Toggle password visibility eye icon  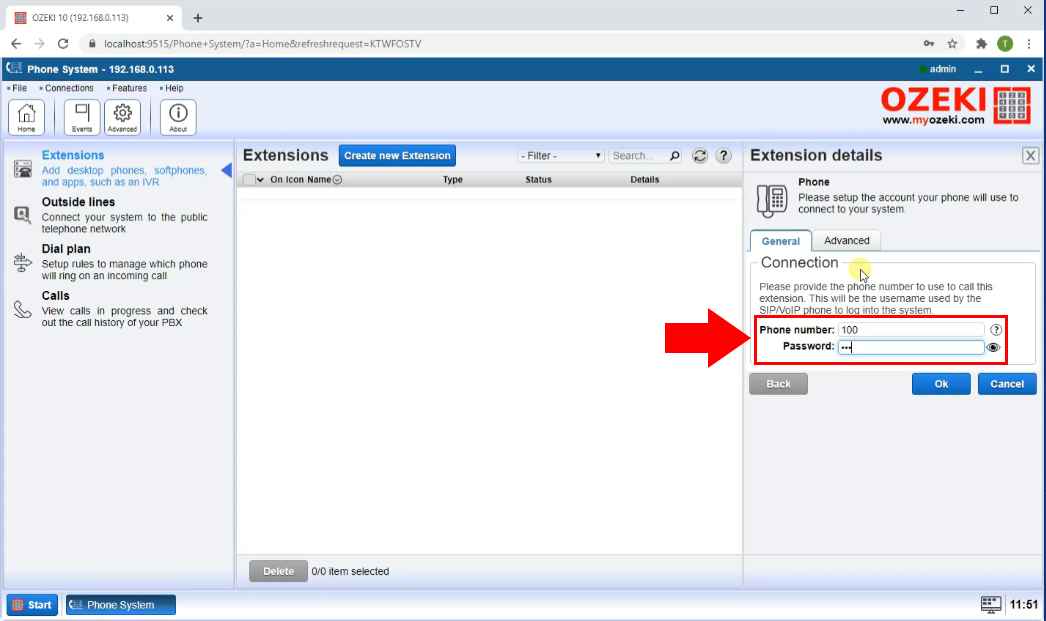point(993,348)
